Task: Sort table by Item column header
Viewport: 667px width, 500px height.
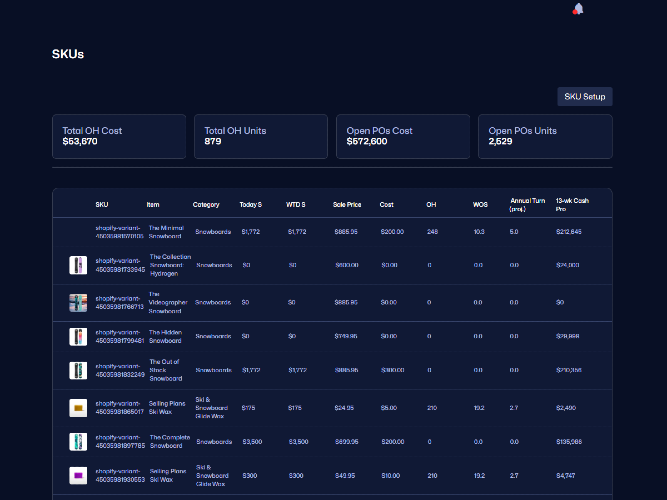Action: (x=153, y=205)
